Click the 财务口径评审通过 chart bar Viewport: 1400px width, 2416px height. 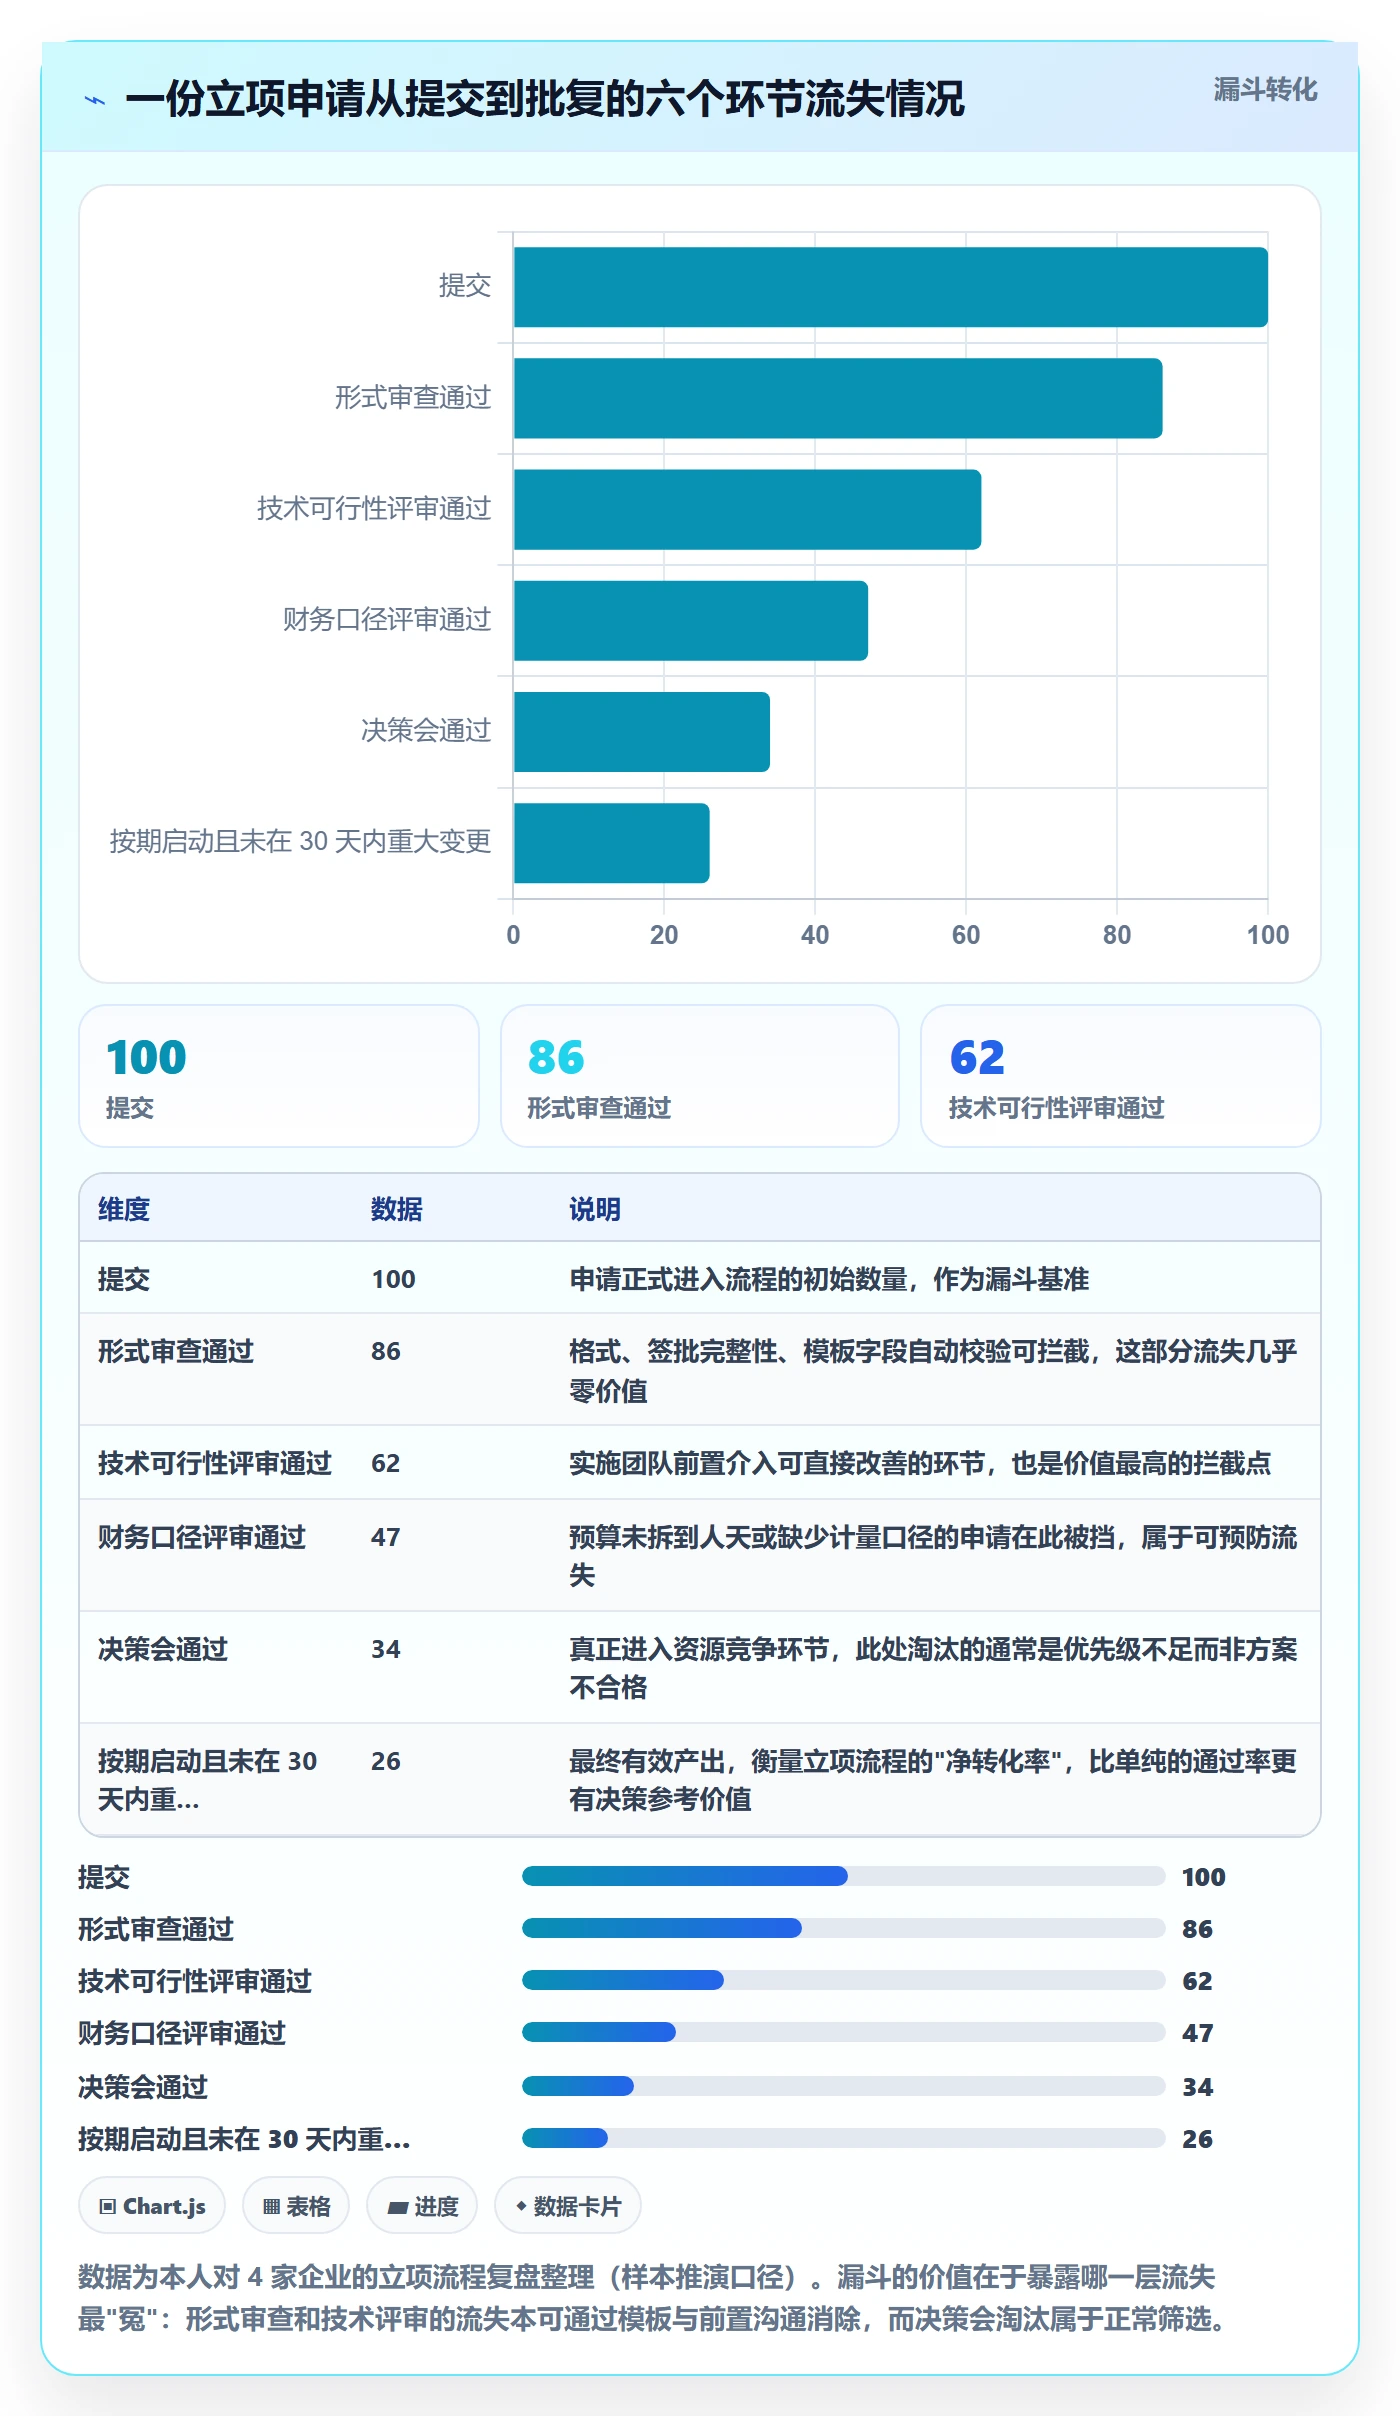(x=691, y=620)
